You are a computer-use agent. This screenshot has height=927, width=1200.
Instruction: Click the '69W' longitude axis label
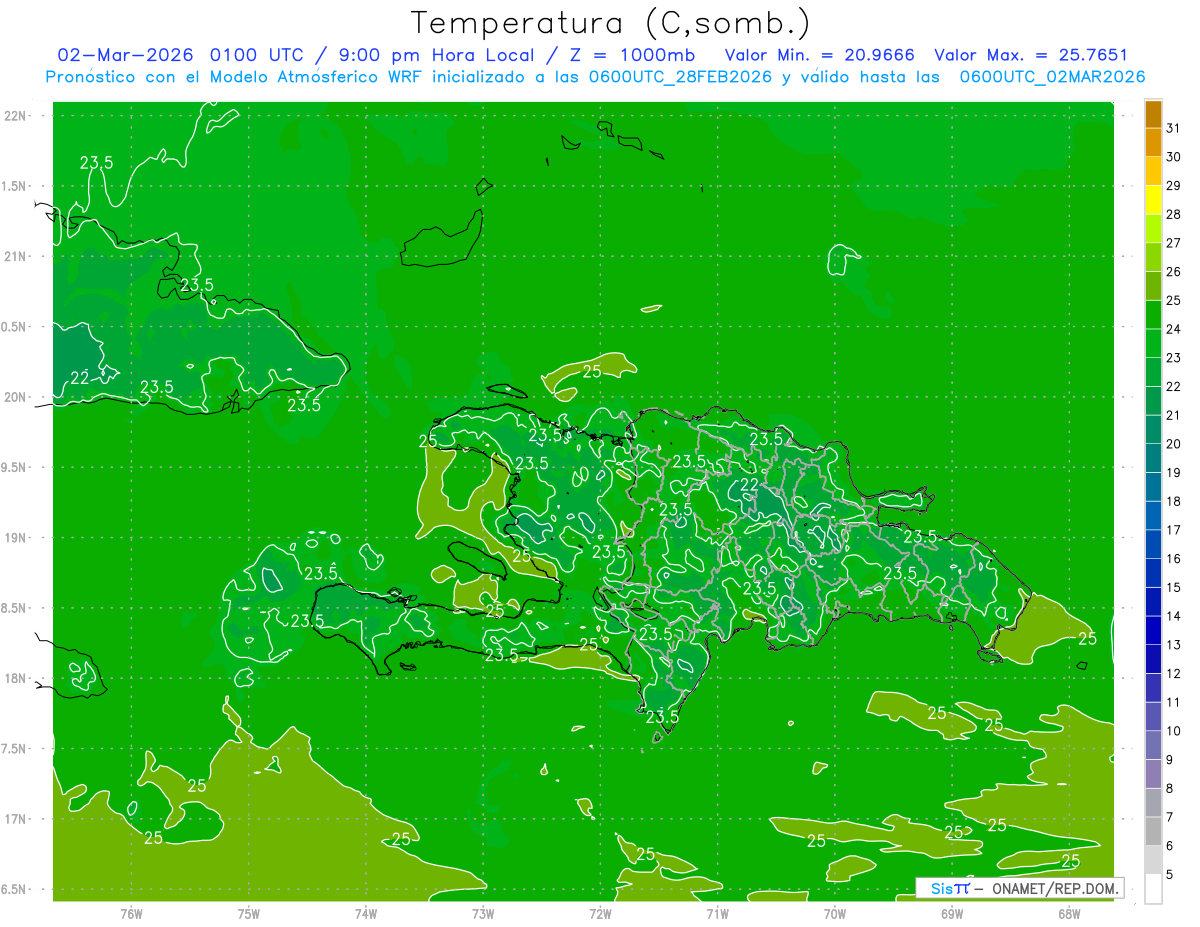951,914
